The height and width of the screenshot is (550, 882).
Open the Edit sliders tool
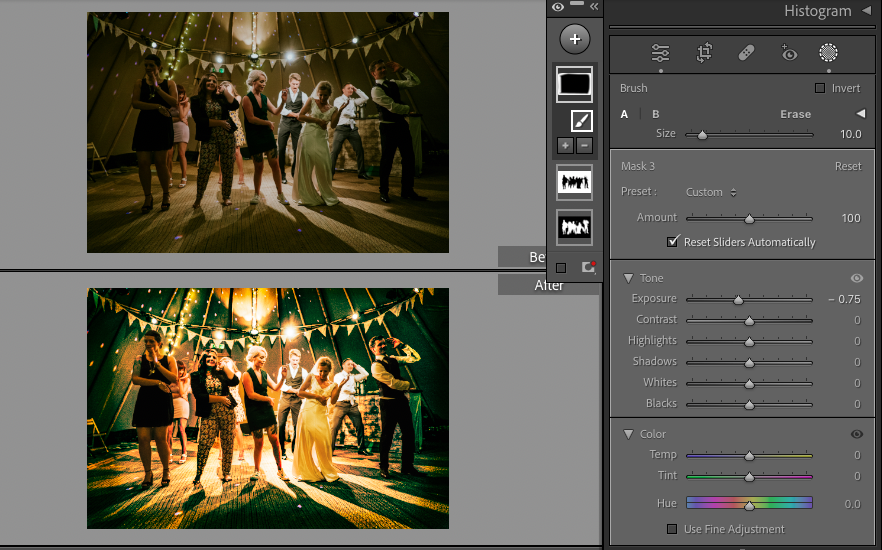[660, 53]
